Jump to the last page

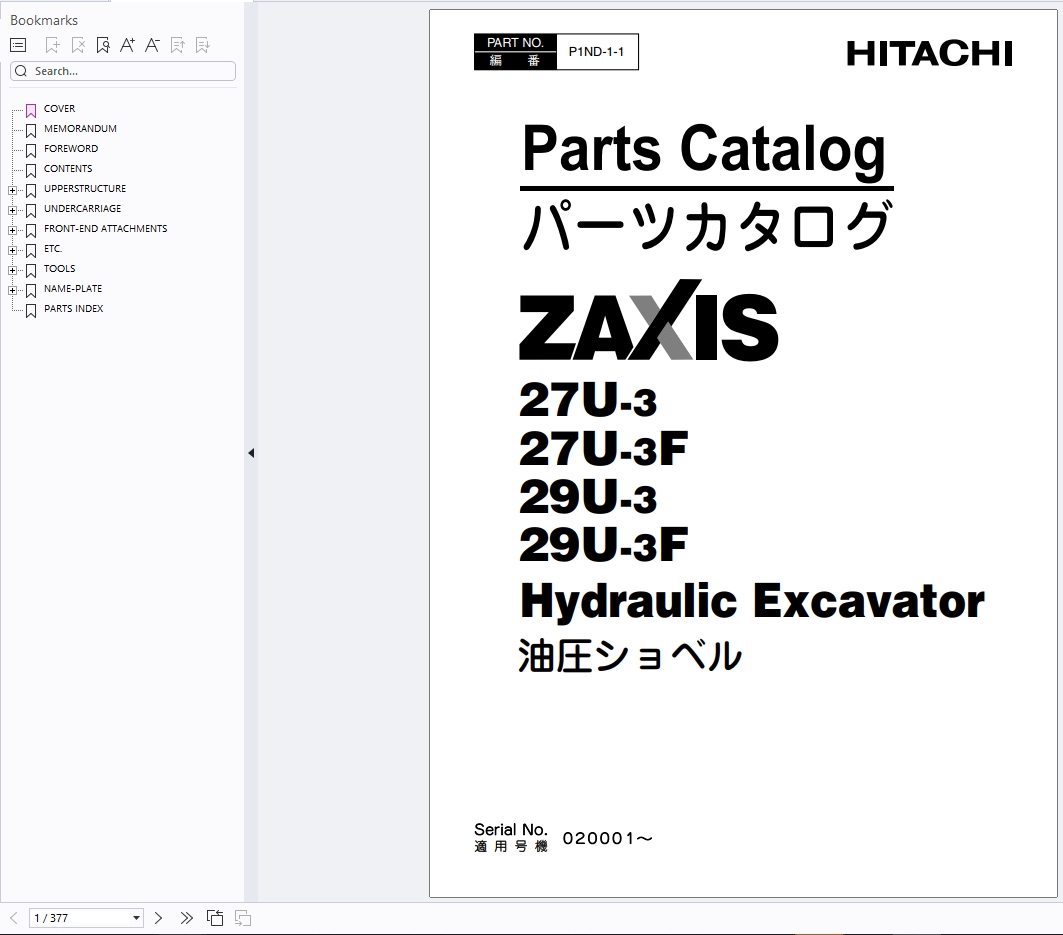pos(186,918)
